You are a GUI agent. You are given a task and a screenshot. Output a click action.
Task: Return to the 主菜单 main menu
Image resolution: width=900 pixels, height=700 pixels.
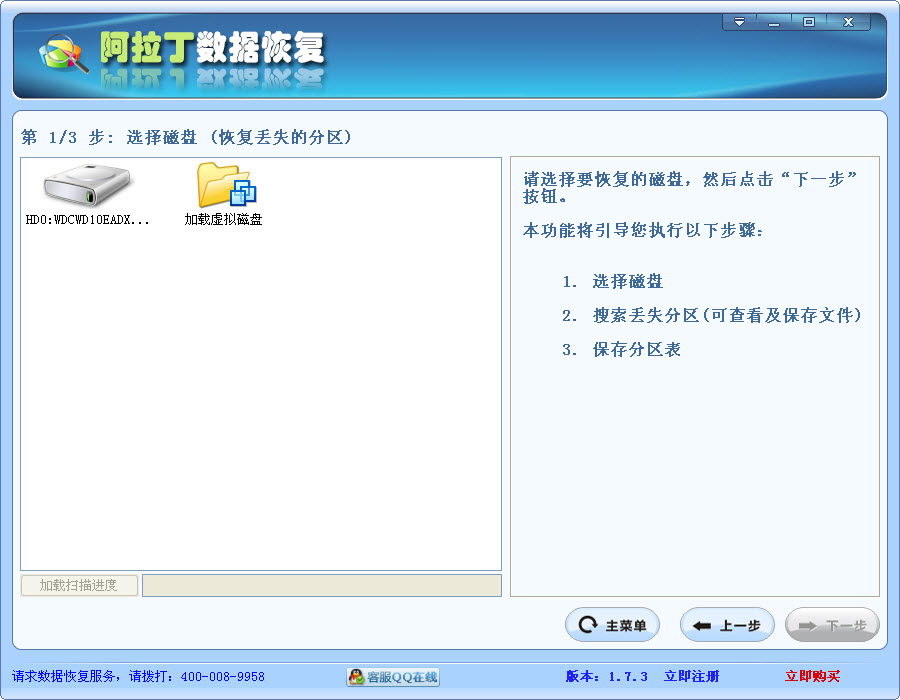[613, 626]
